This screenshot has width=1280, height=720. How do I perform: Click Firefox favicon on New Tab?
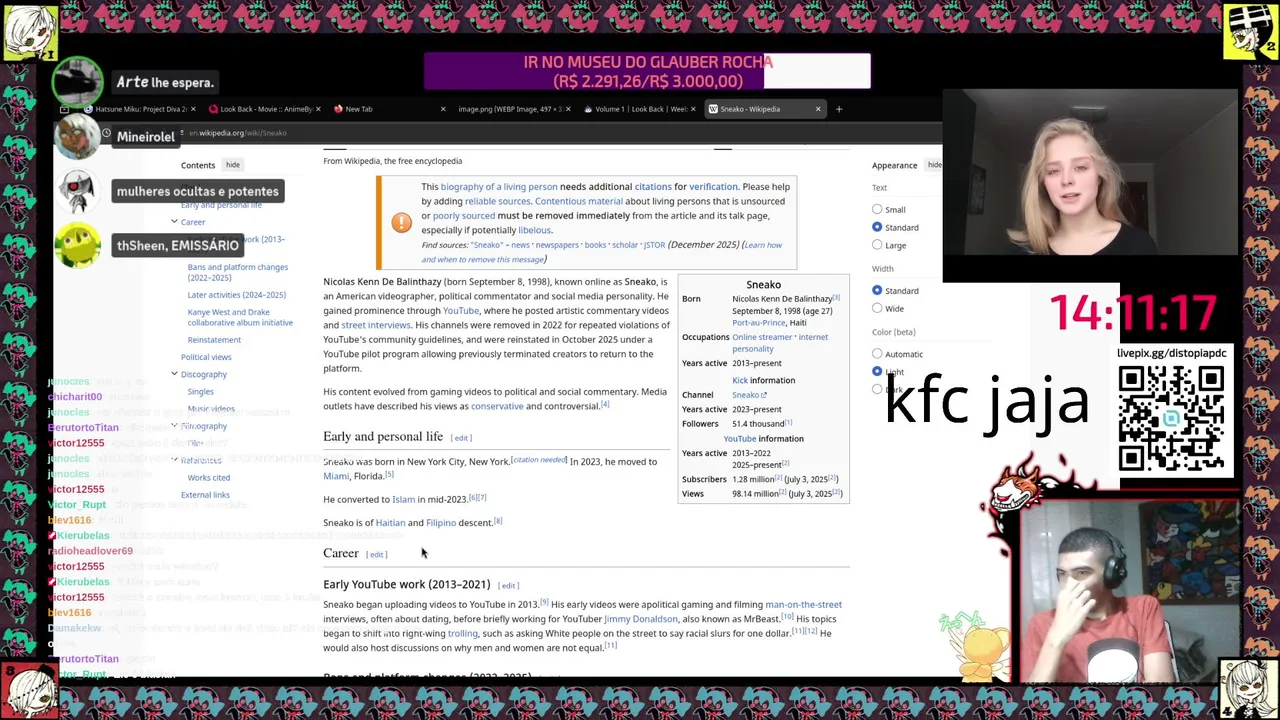(x=338, y=109)
